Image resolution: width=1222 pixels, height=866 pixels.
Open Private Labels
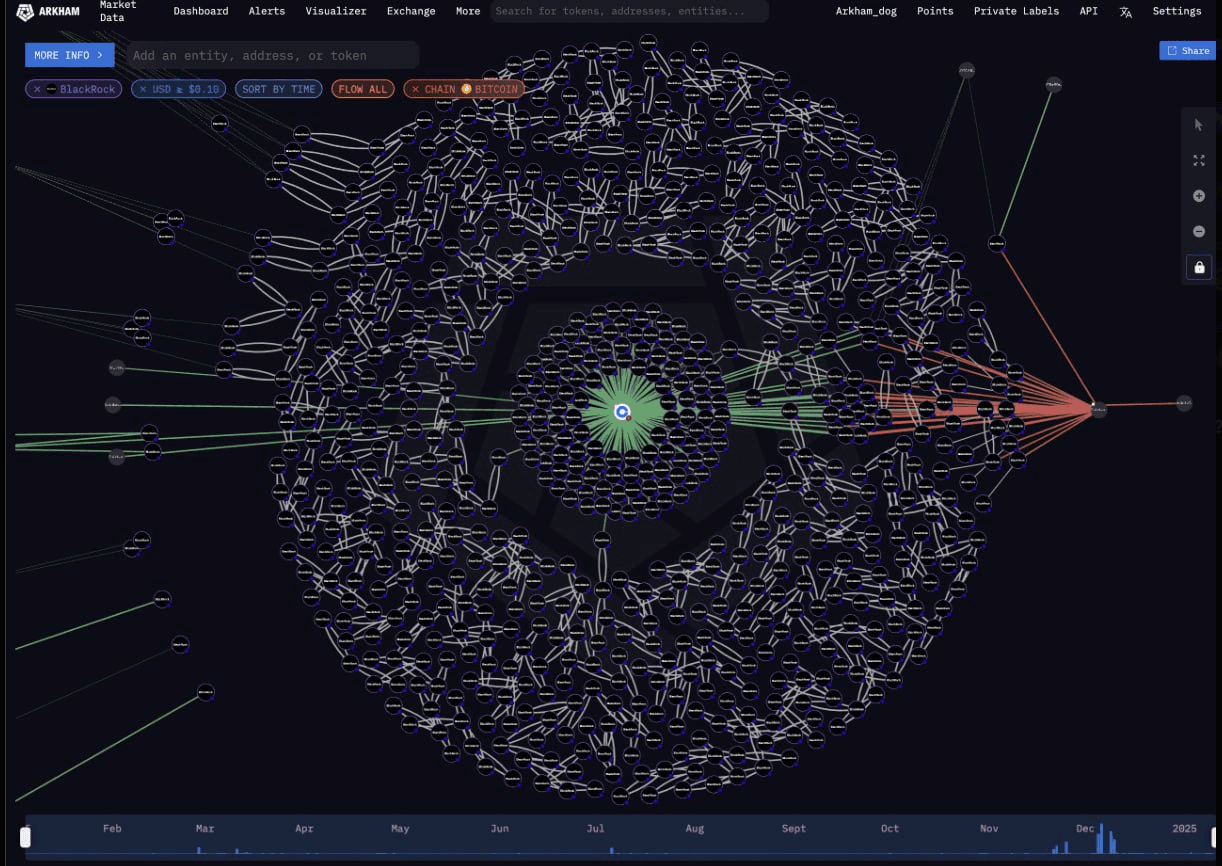tap(1016, 11)
